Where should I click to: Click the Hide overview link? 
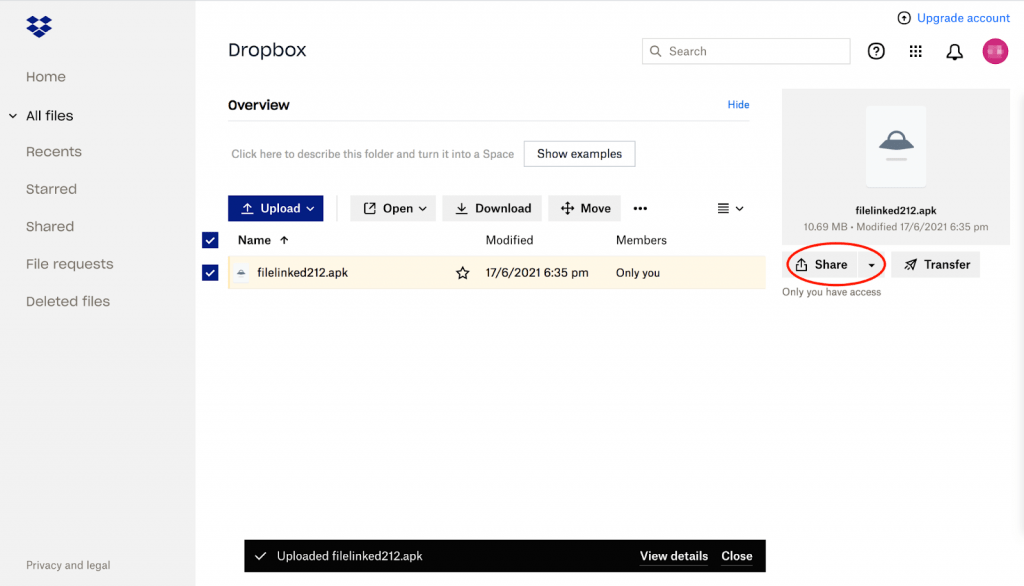(739, 105)
